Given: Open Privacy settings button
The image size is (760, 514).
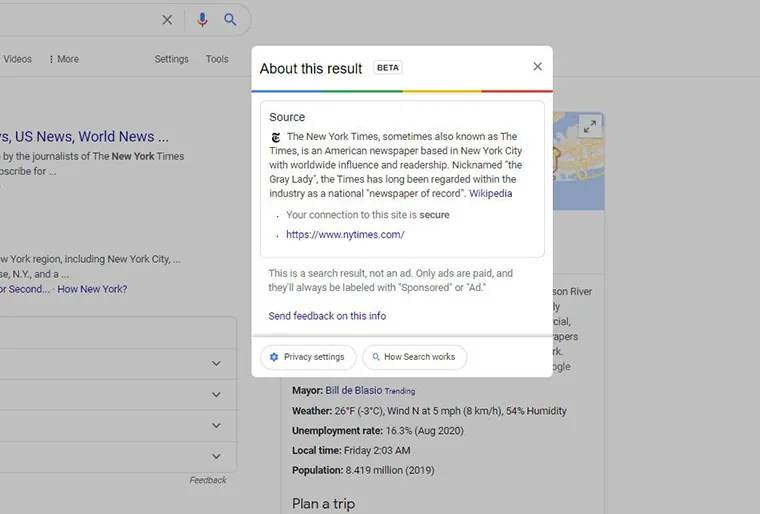Looking at the screenshot, I should click(x=308, y=357).
